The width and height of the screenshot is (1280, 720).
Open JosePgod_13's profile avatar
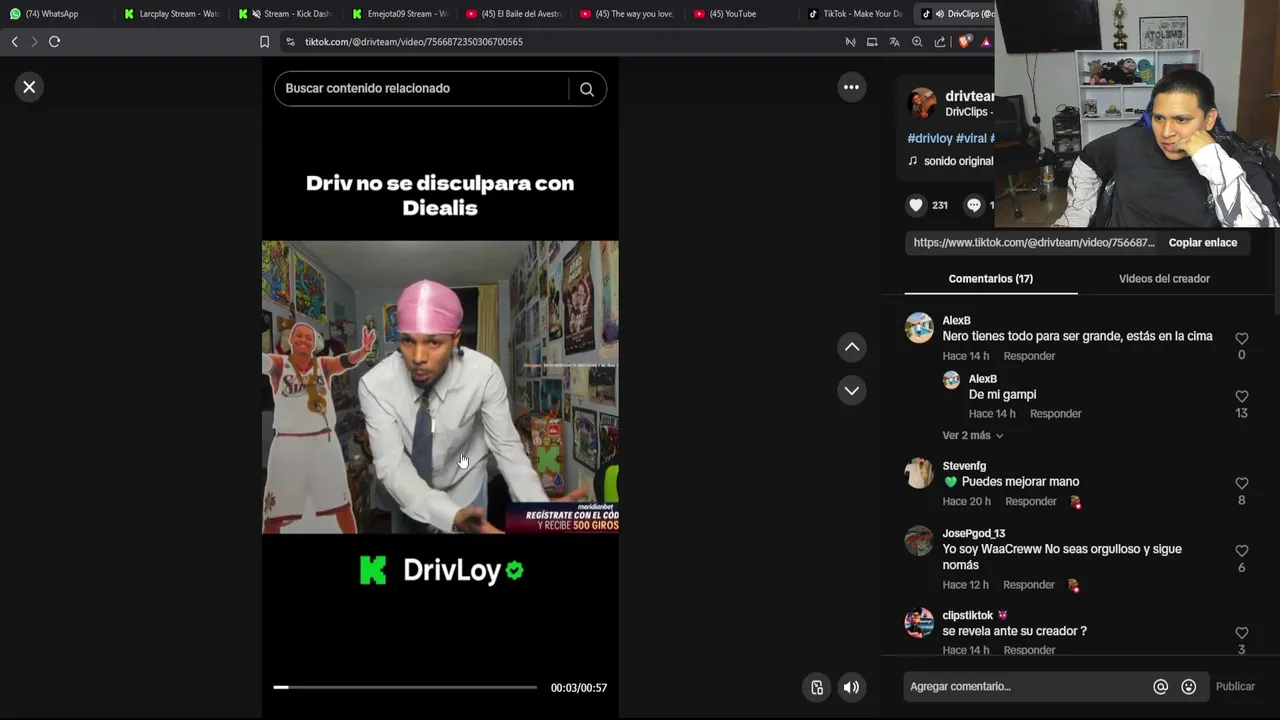tap(919, 541)
